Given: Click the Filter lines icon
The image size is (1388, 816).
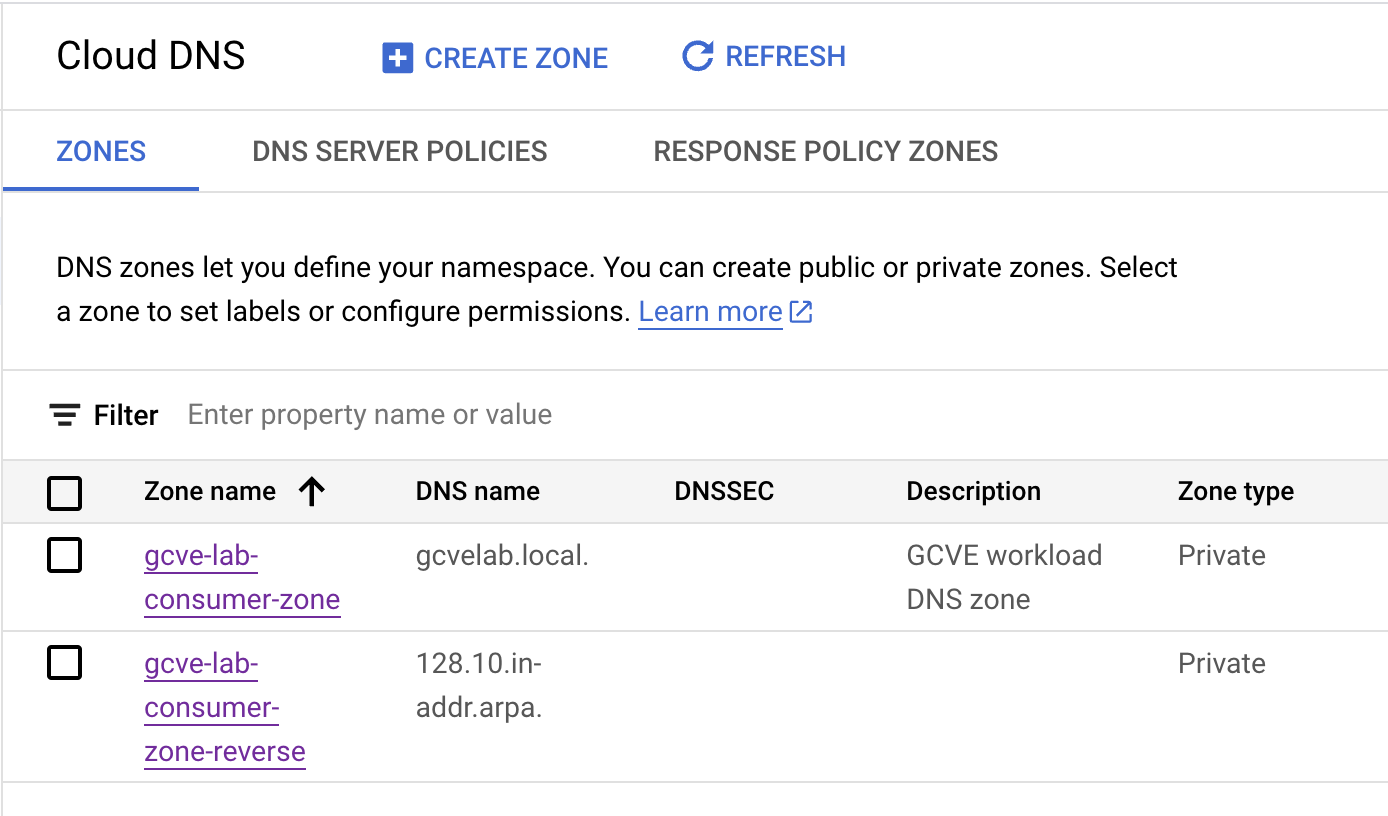Looking at the screenshot, I should point(65,415).
